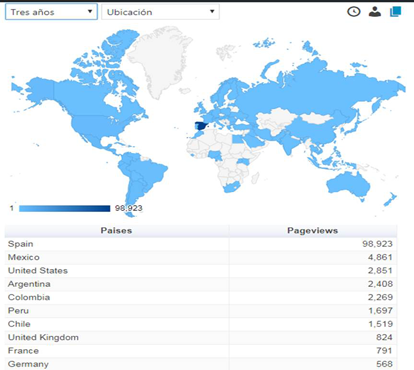This screenshot has width=414, height=370.
Task: Select the Spain table row
Action: tap(201, 244)
